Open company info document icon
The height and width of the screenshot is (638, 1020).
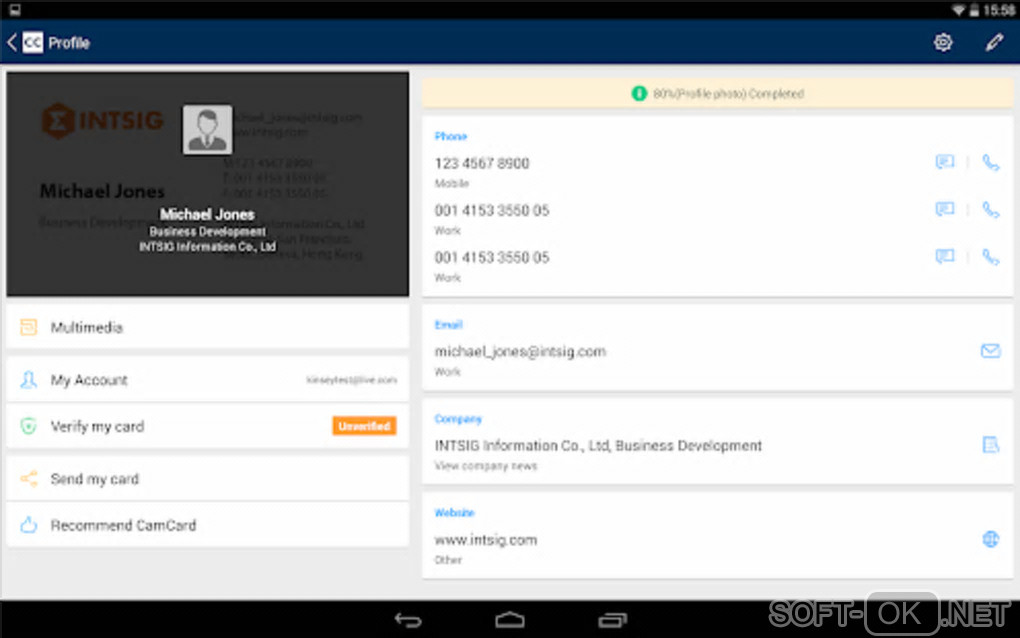coord(990,445)
